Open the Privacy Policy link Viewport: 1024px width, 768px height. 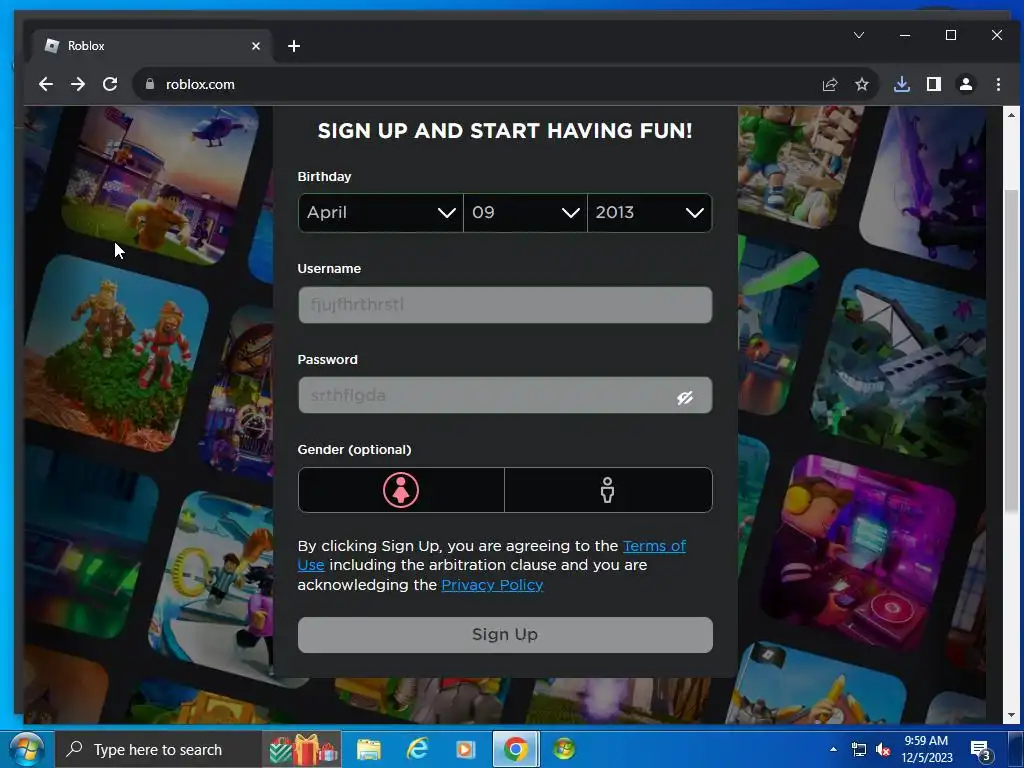click(492, 585)
